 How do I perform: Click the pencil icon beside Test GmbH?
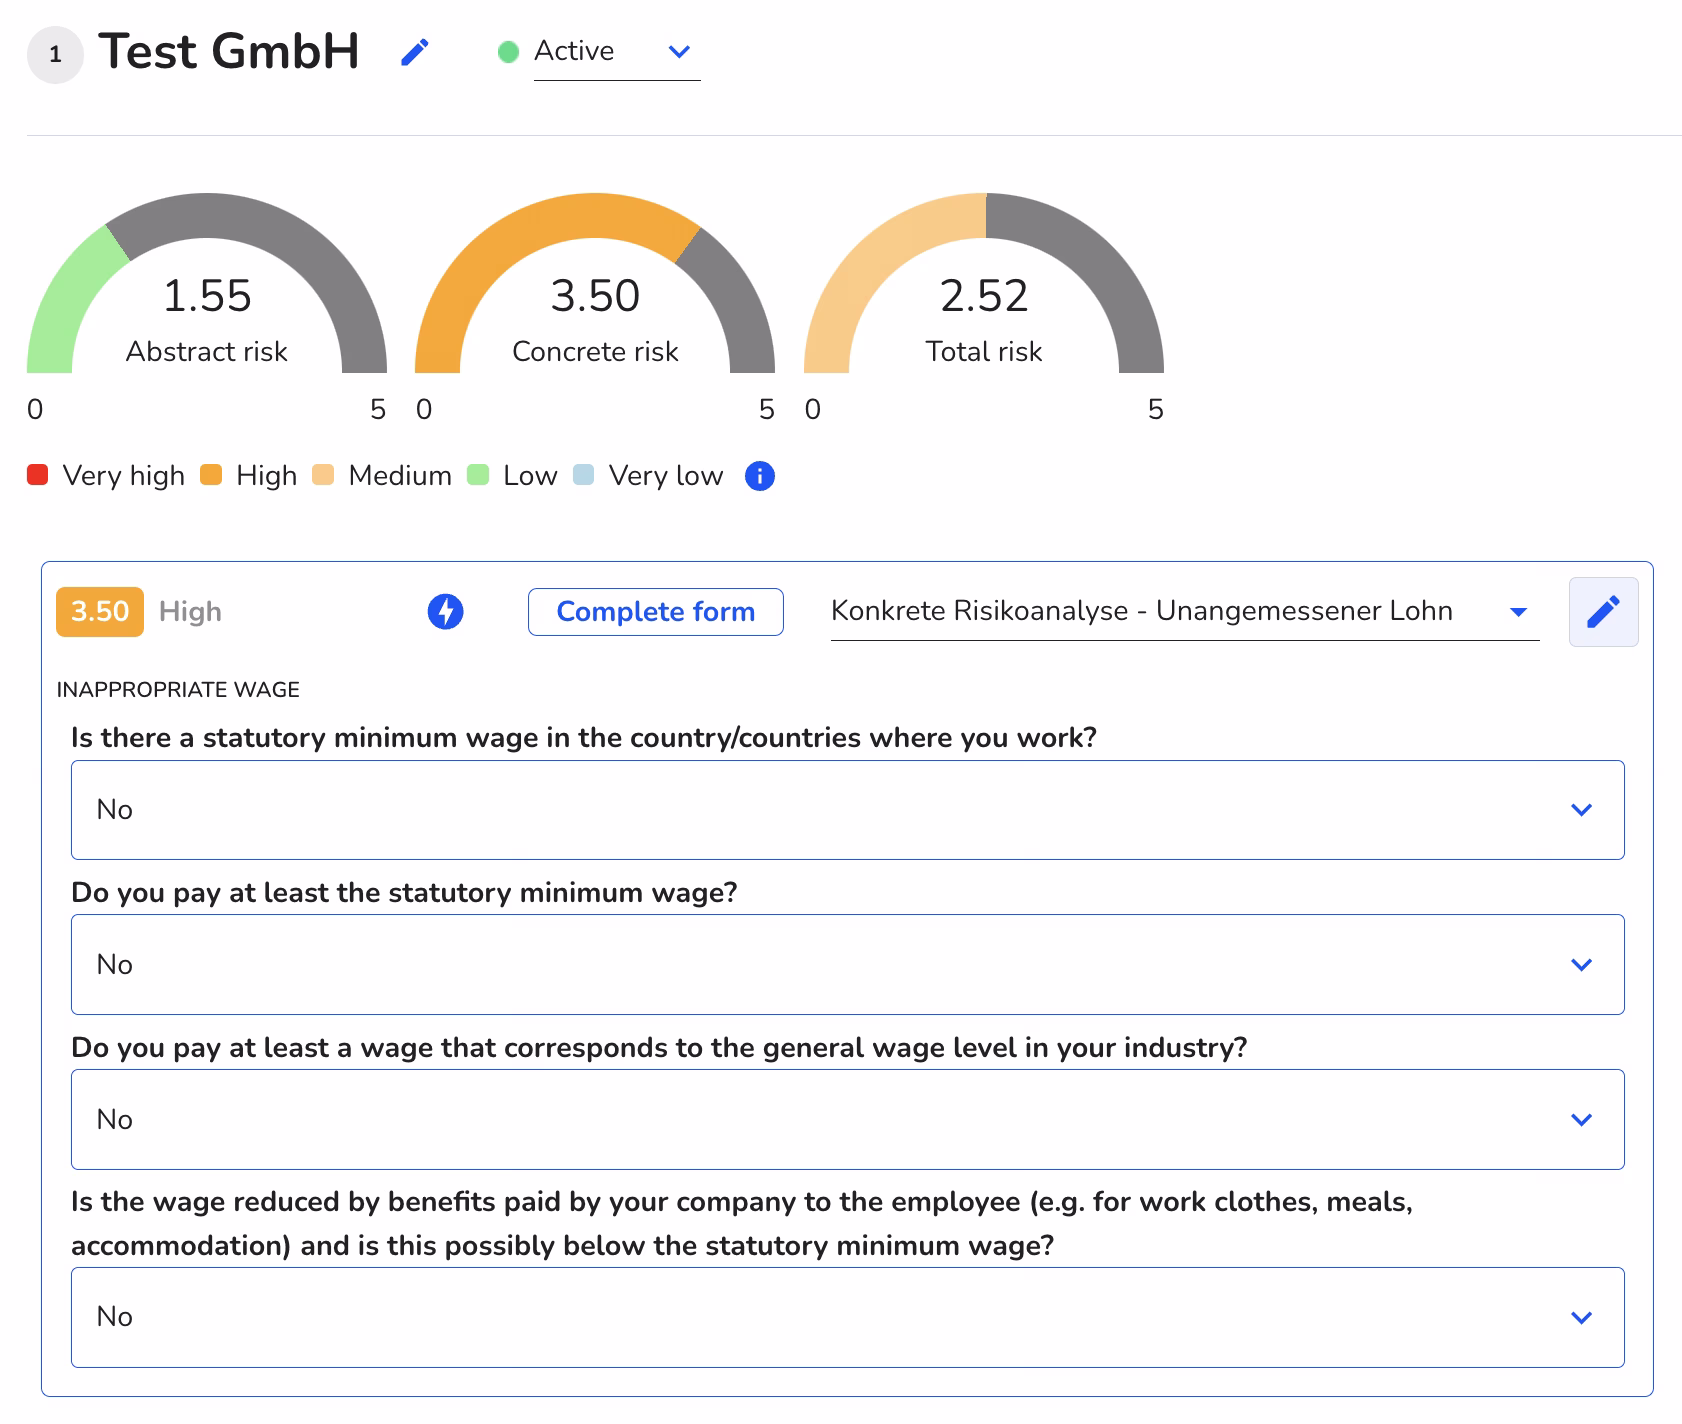[415, 52]
